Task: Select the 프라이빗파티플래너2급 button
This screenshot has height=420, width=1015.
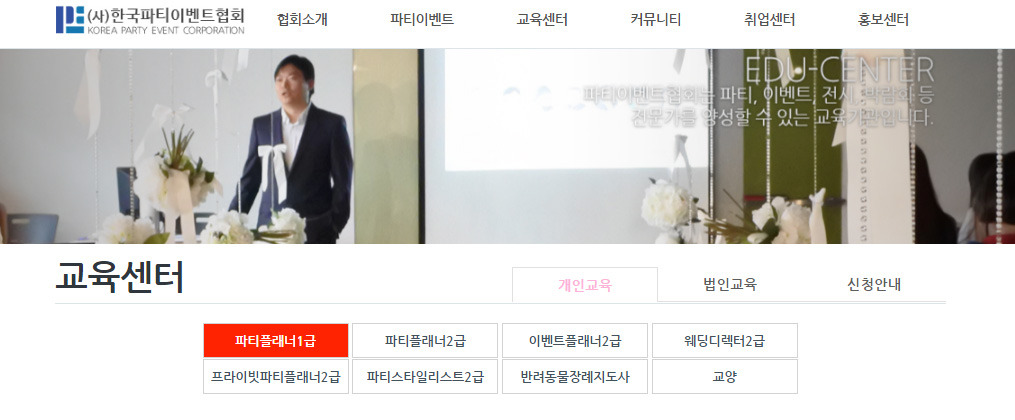Action: click(x=276, y=377)
